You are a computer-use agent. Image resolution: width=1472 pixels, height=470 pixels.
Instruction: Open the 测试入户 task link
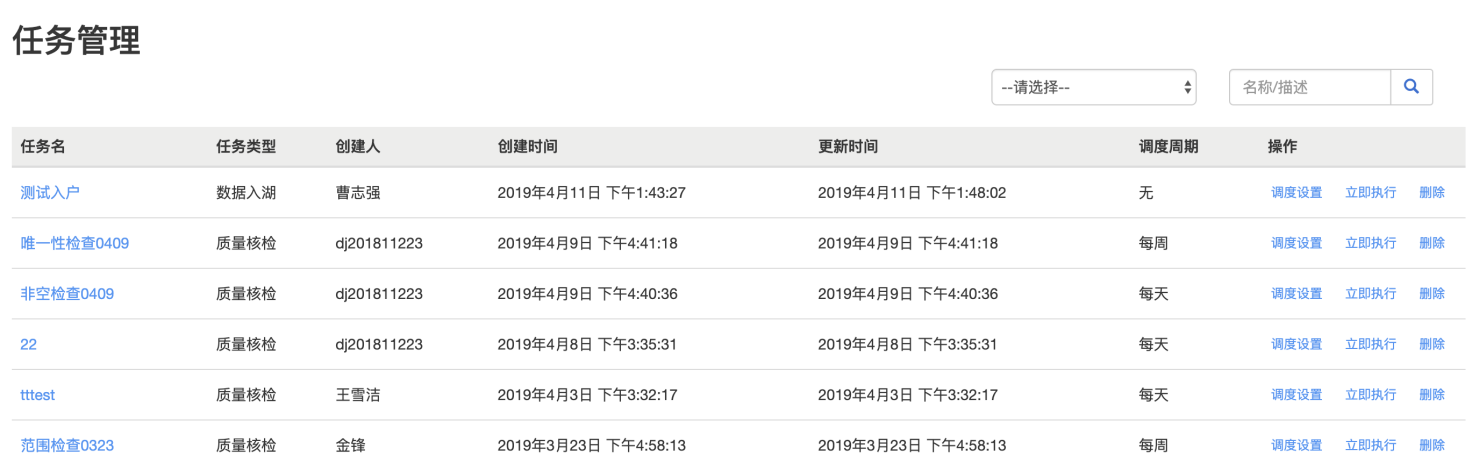point(50,193)
